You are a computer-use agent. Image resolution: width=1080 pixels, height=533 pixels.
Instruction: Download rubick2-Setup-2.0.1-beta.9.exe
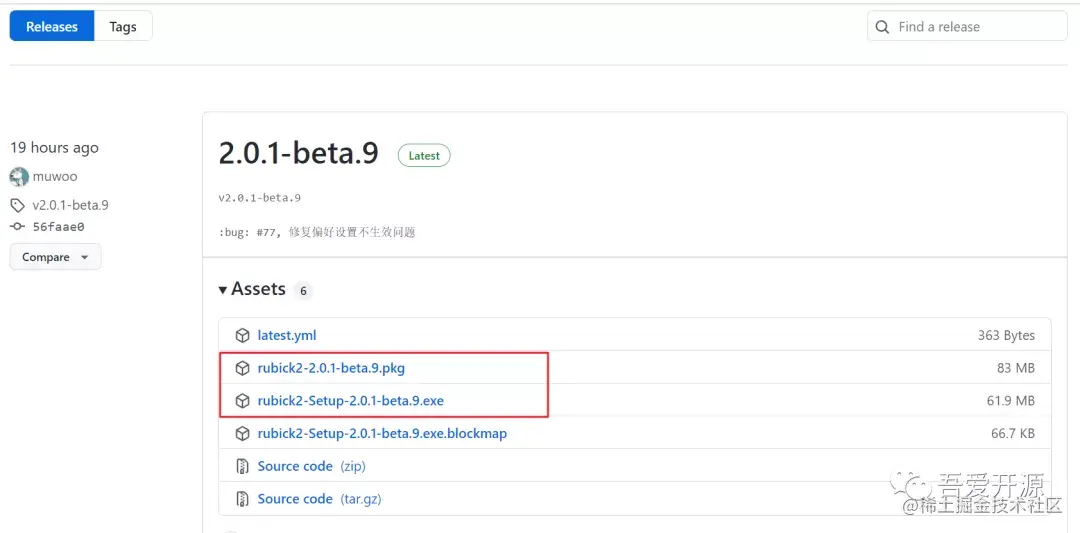(x=351, y=401)
